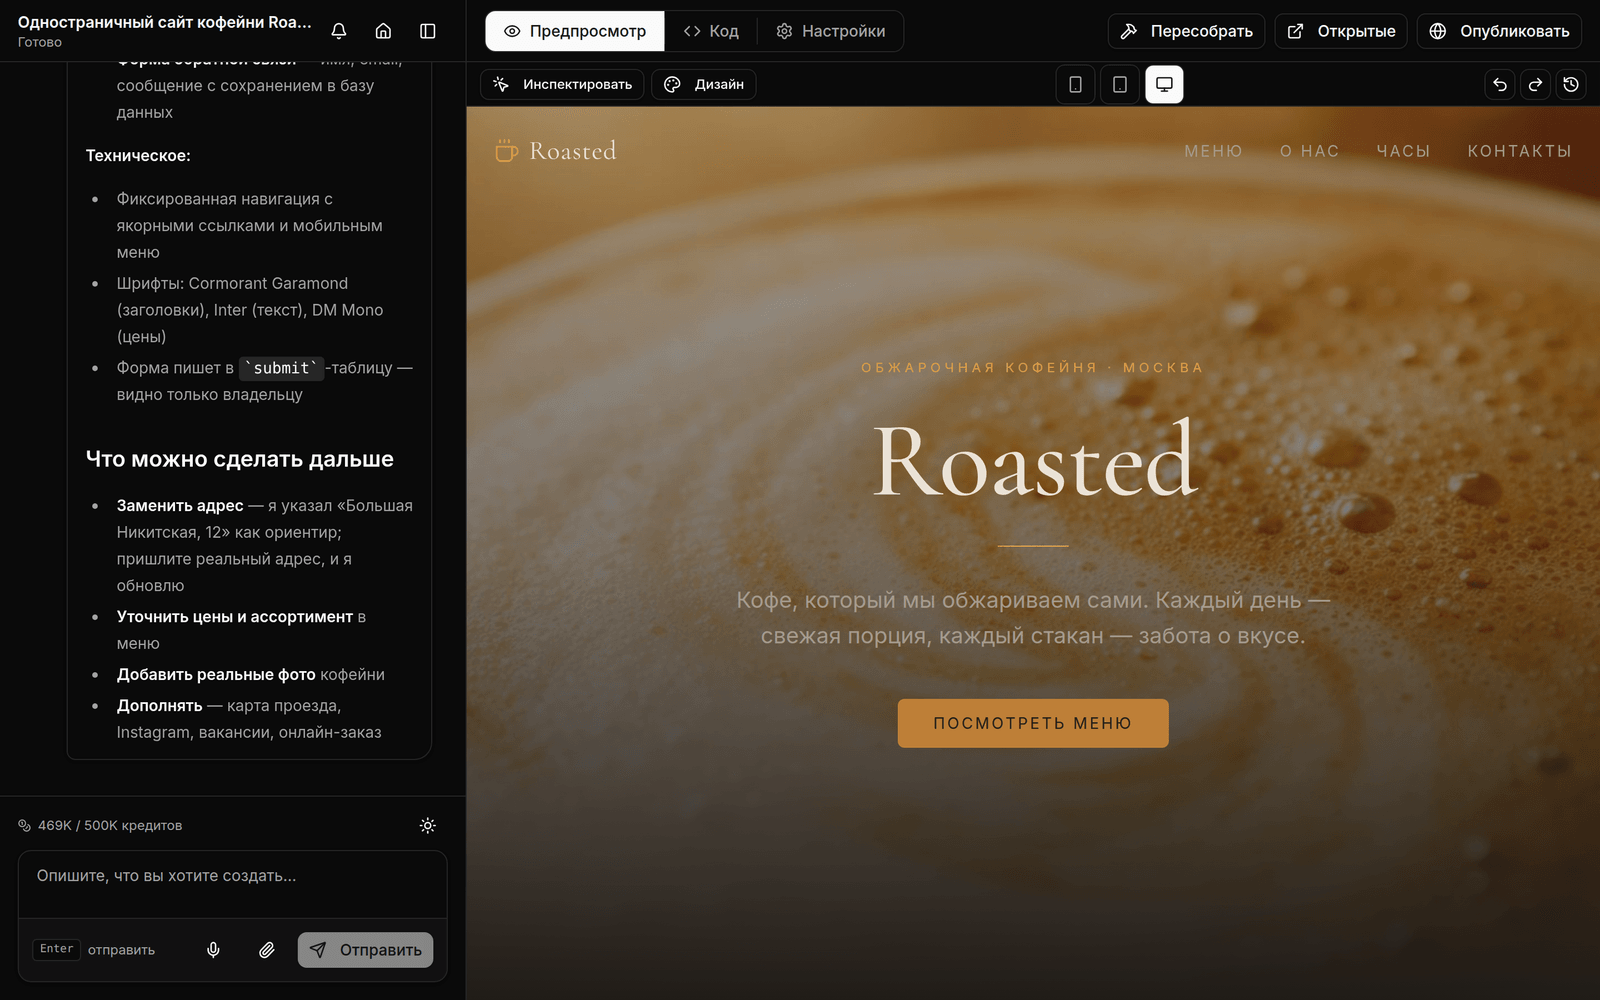Click the credits coins icon

pos(25,826)
